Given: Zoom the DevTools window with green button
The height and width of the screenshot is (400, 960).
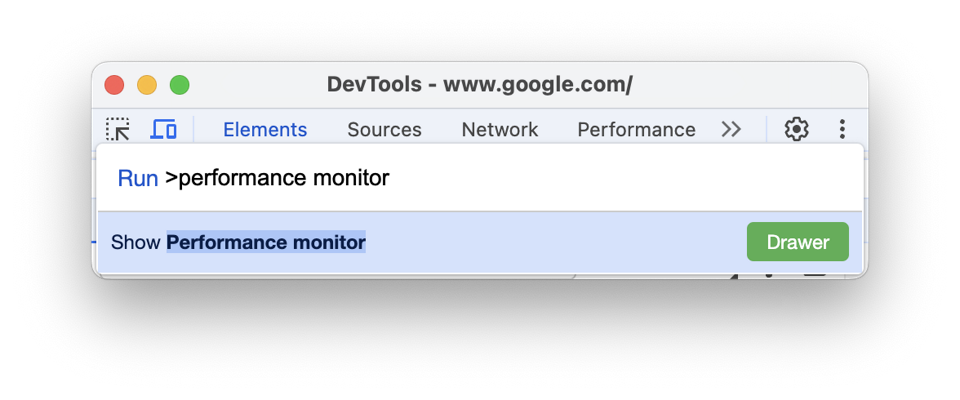Looking at the screenshot, I should [179, 85].
